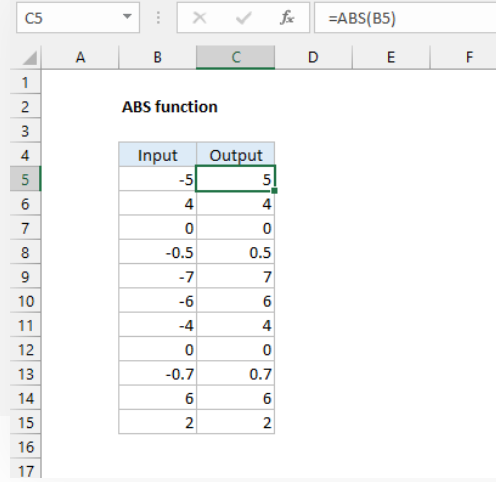
Task: Click the Select All corner triangle
Action: [x=30, y=58]
